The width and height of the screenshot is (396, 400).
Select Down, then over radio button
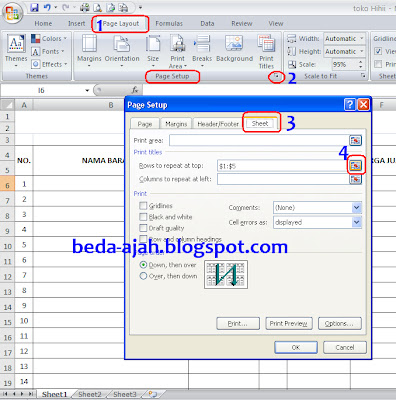point(143,265)
